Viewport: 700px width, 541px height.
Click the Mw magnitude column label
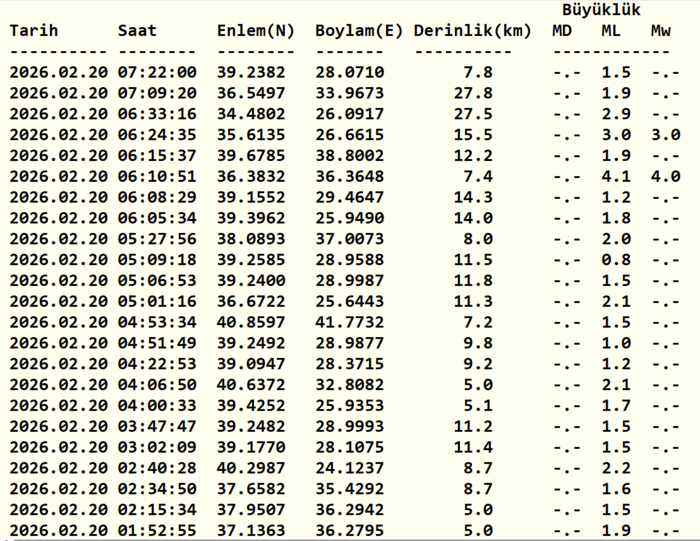(661, 30)
